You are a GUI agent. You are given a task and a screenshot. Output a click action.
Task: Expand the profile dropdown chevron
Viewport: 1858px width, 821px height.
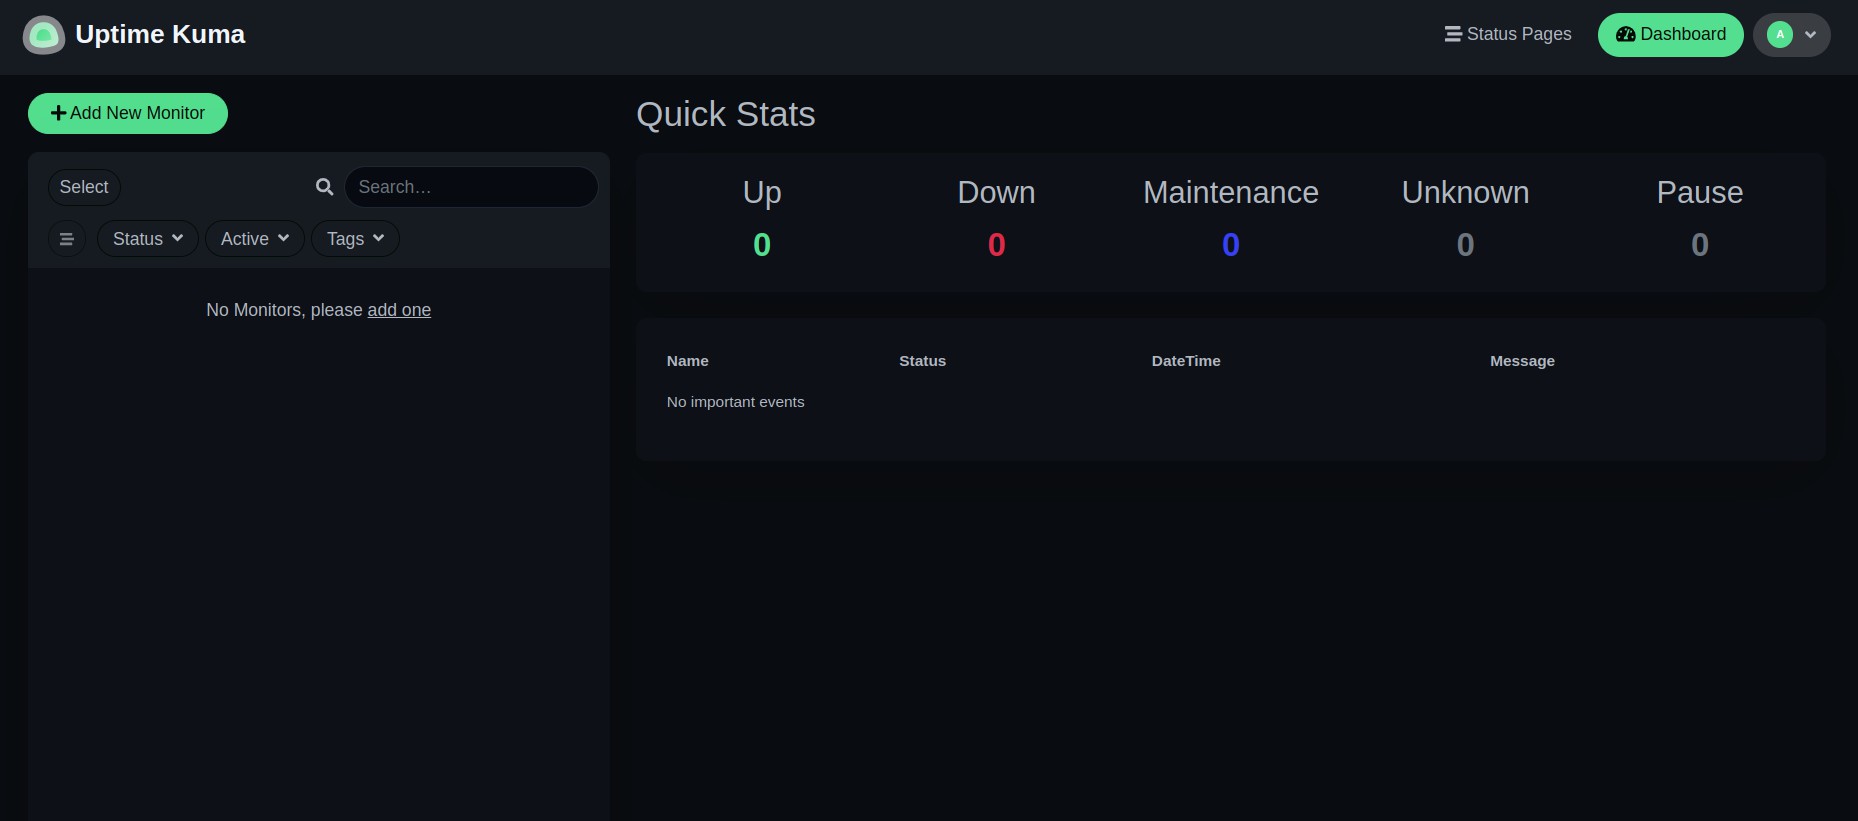tap(1810, 35)
